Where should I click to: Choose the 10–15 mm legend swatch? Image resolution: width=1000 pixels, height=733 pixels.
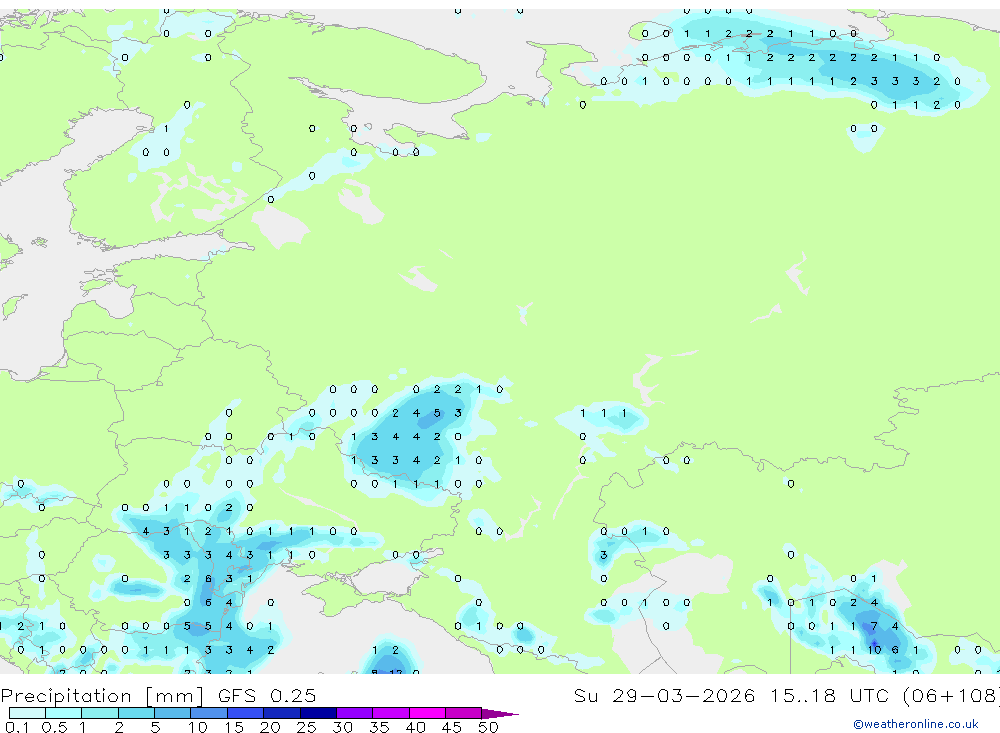click(x=209, y=713)
